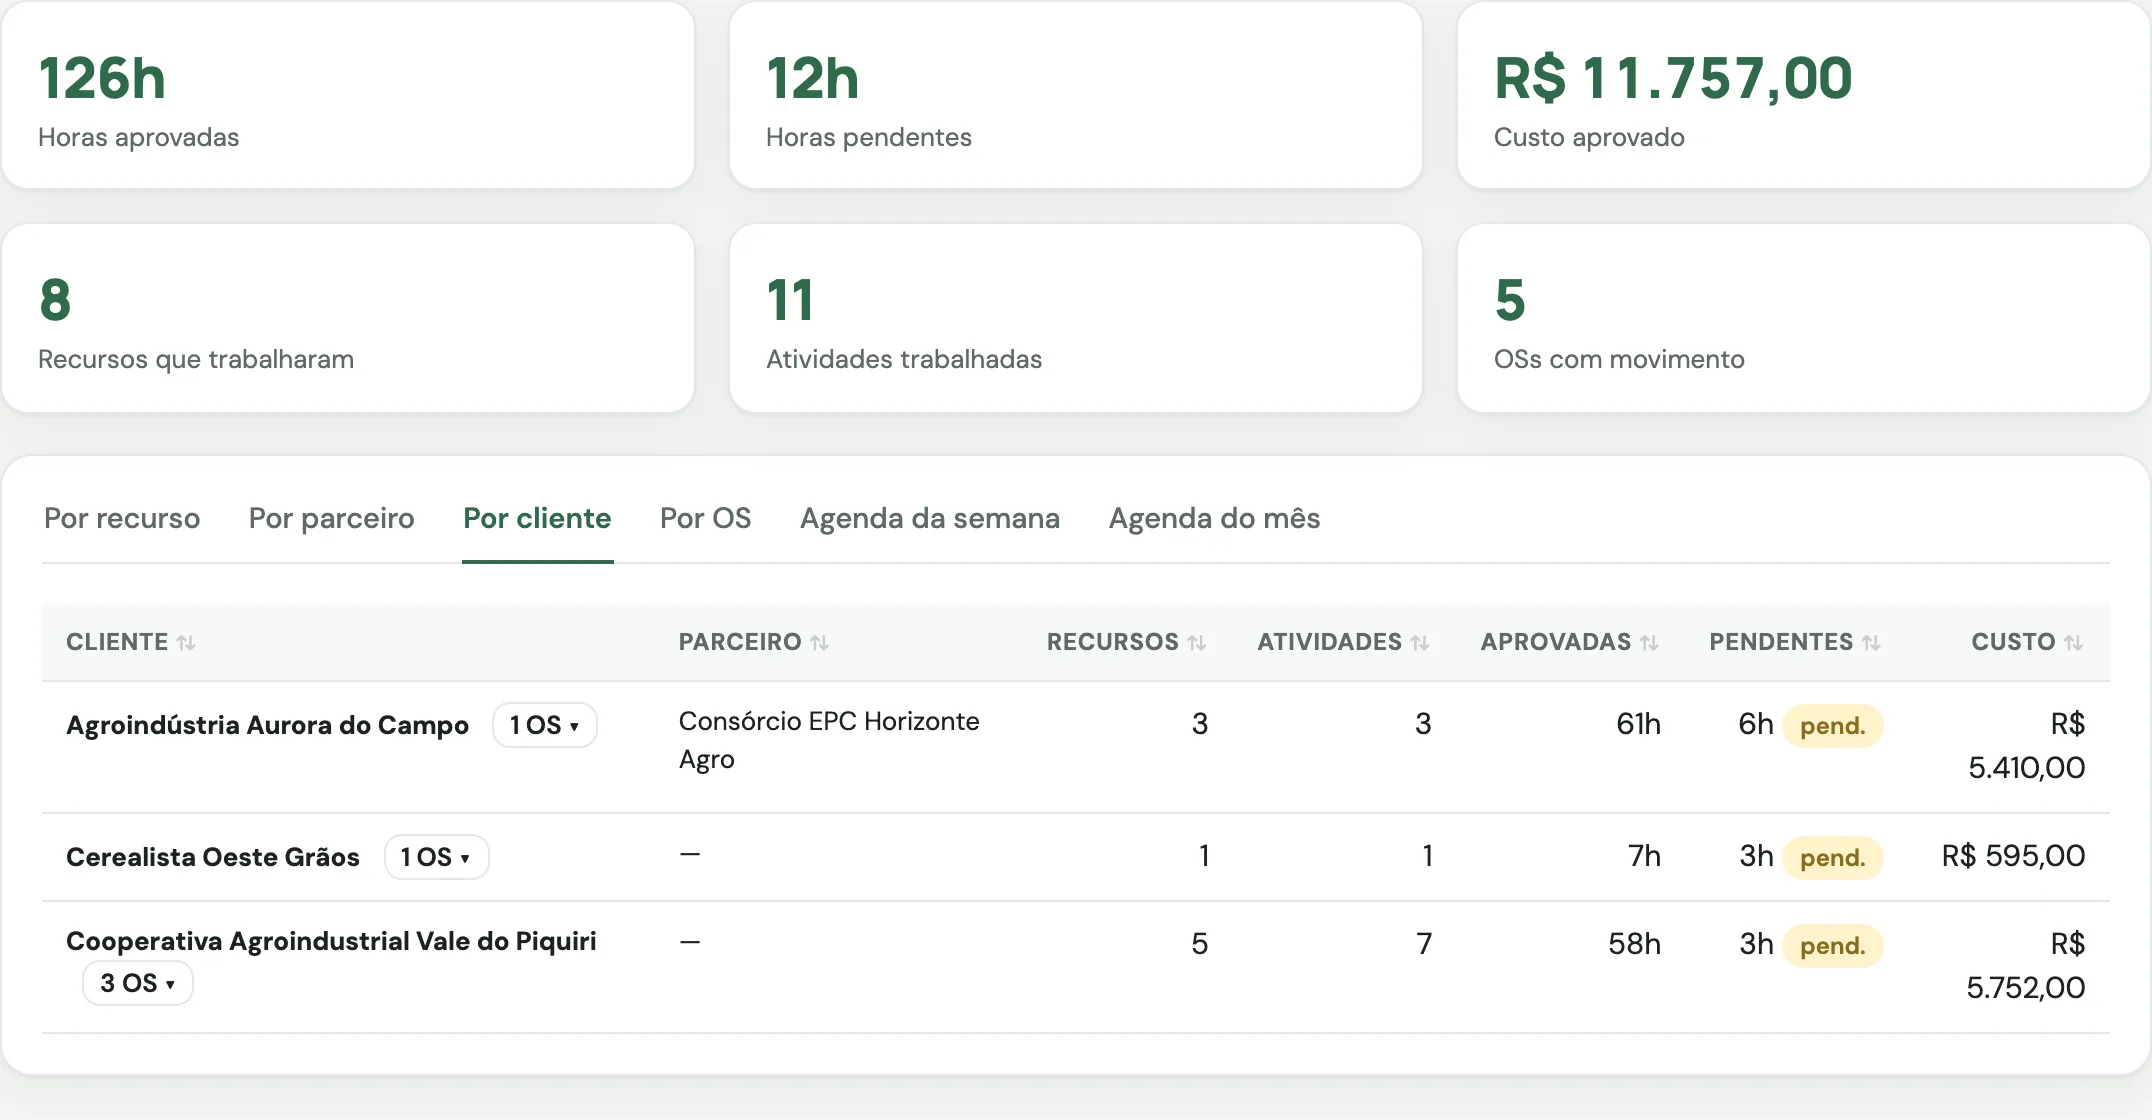Switch to the Por parceiro tab

331,518
